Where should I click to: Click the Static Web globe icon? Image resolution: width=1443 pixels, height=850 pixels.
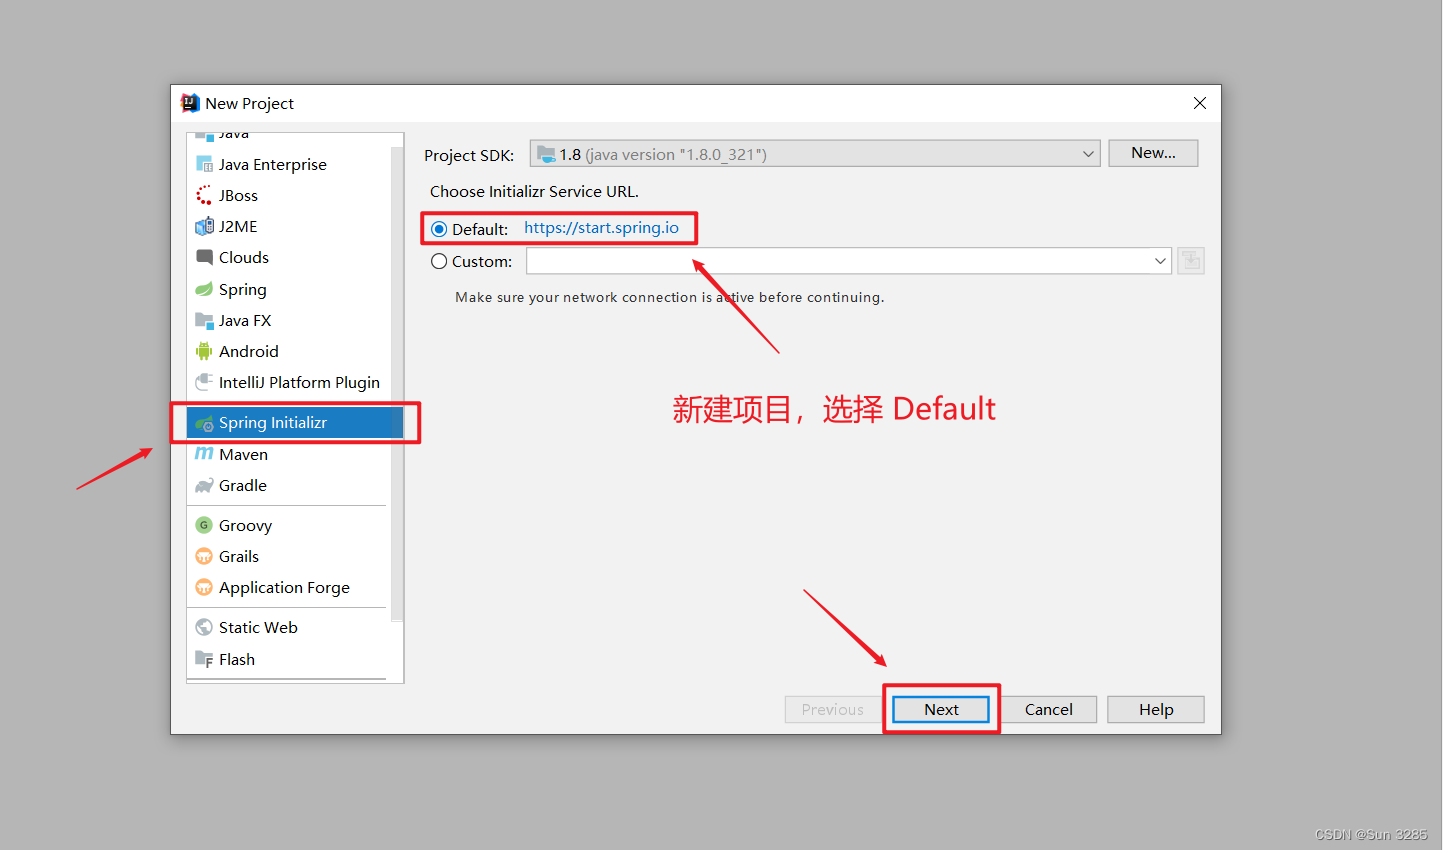click(x=204, y=627)
